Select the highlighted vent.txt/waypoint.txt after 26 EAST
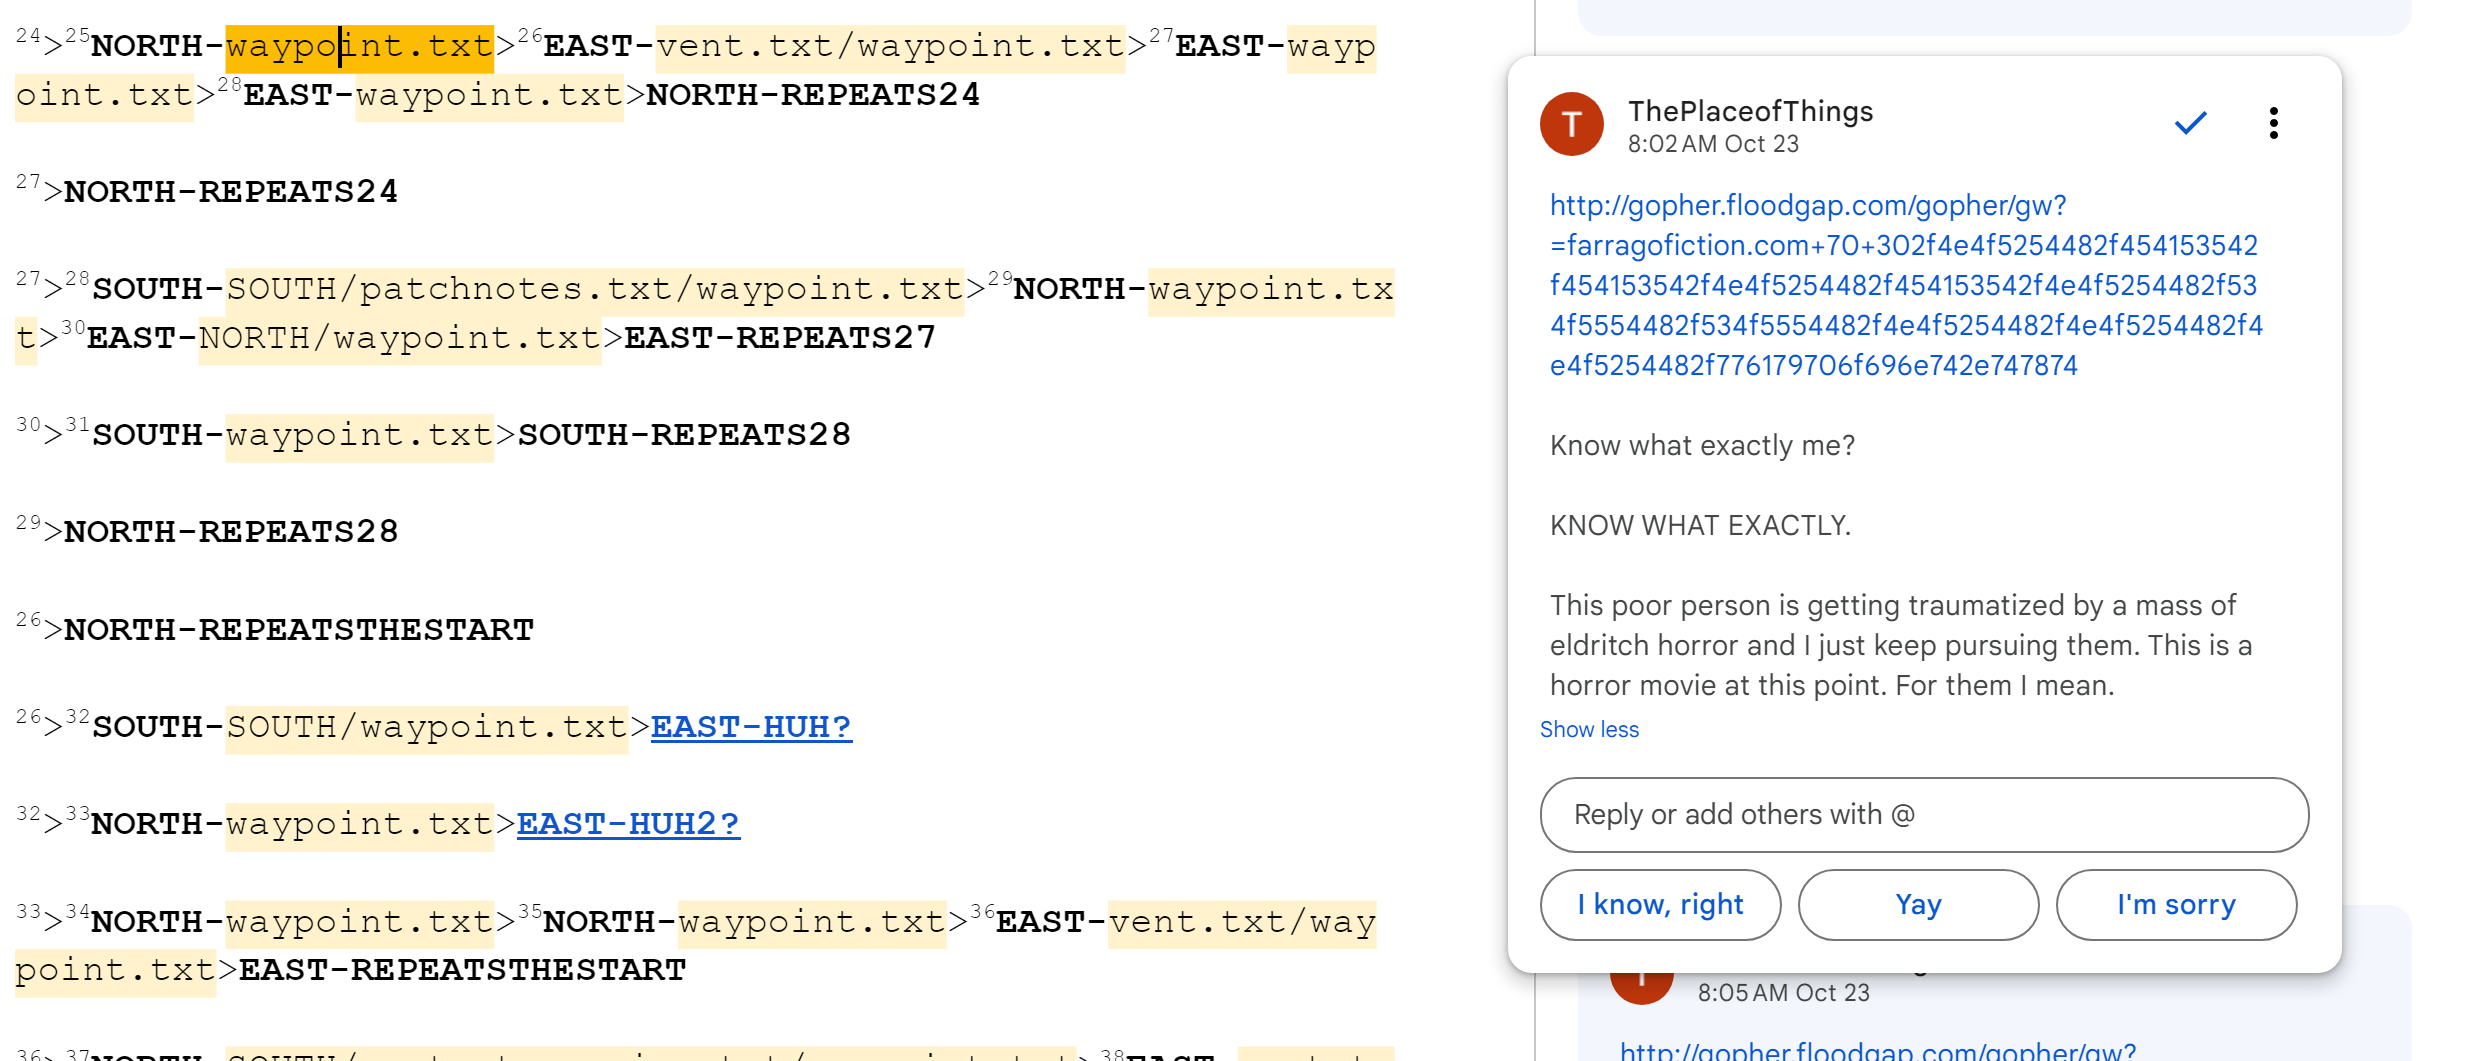The width and height of the screenshot is (2468, 1061). (890, 47)
